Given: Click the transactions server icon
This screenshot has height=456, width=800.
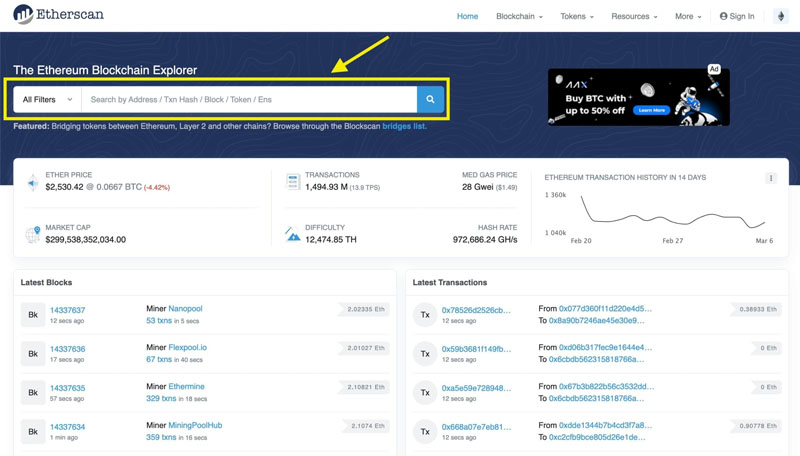Looking at the screenshot, I should click(x=293, y=182).
